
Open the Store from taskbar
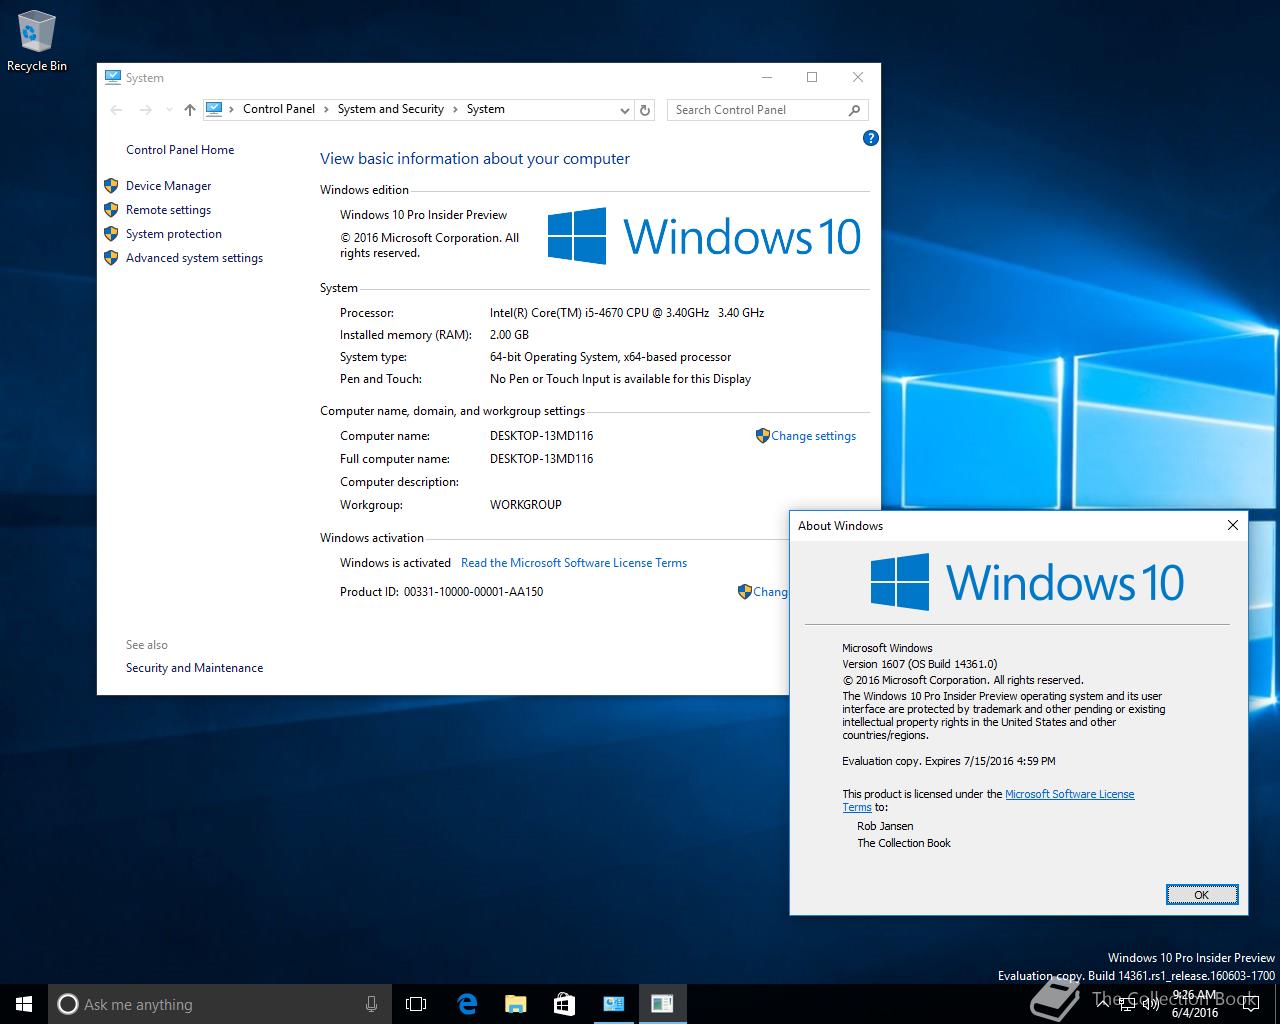coord(564,1004)
